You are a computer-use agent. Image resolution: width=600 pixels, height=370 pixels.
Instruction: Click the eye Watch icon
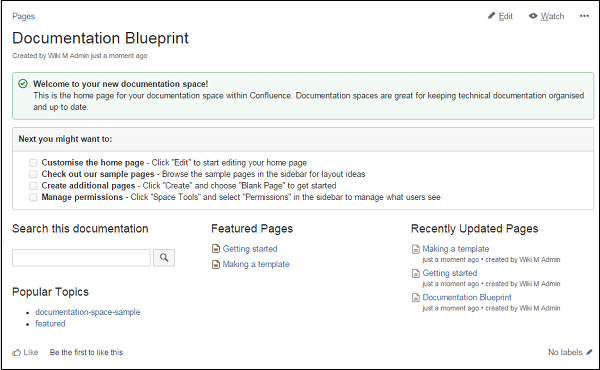click(x=533, y=16)
